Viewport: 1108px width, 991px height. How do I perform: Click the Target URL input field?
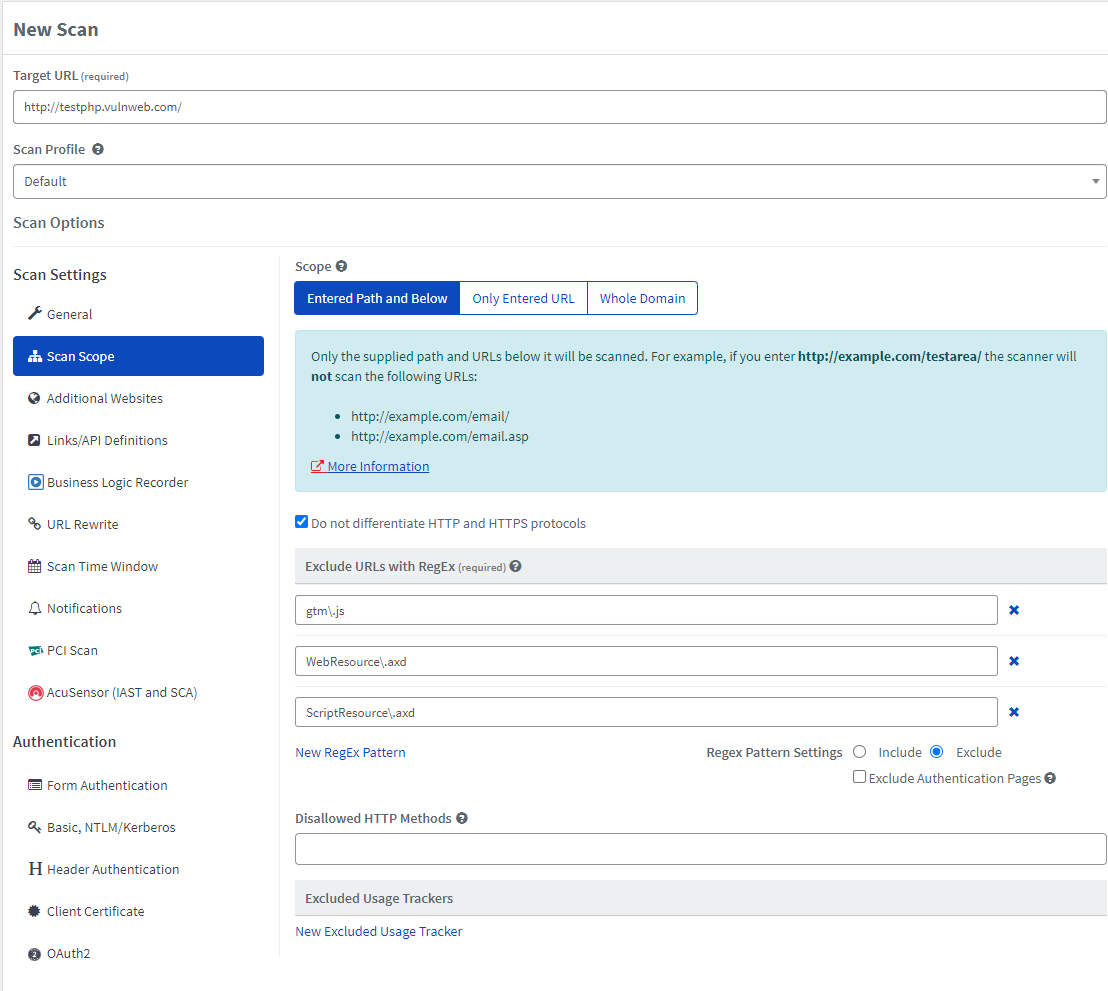click(560, 107)
